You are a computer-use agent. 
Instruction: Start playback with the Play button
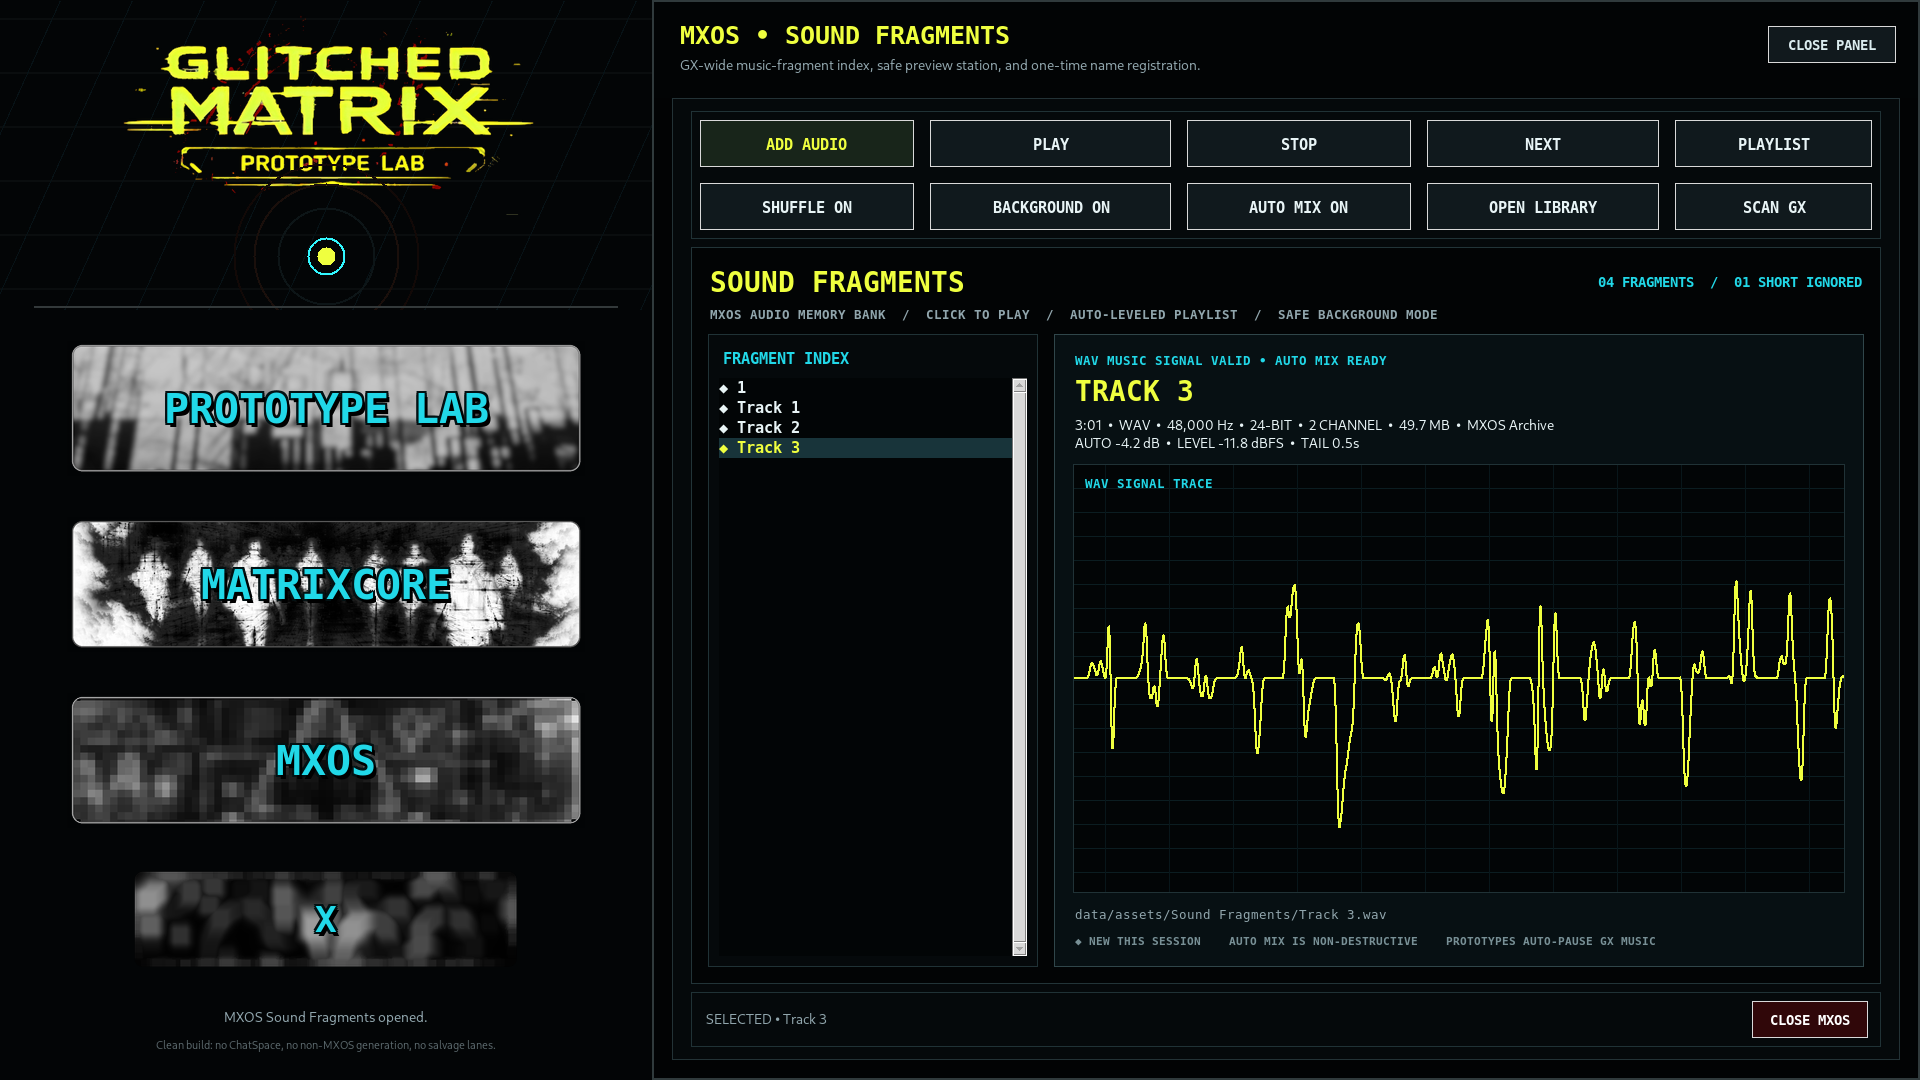(x=1050, y=144)
